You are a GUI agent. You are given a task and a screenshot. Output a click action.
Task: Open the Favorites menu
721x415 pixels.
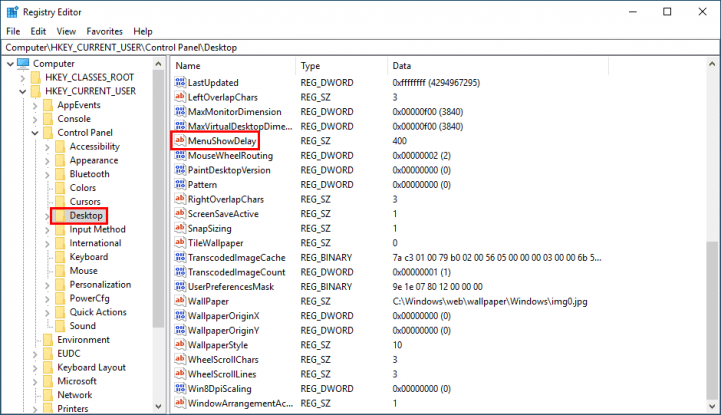pos(105,31)
